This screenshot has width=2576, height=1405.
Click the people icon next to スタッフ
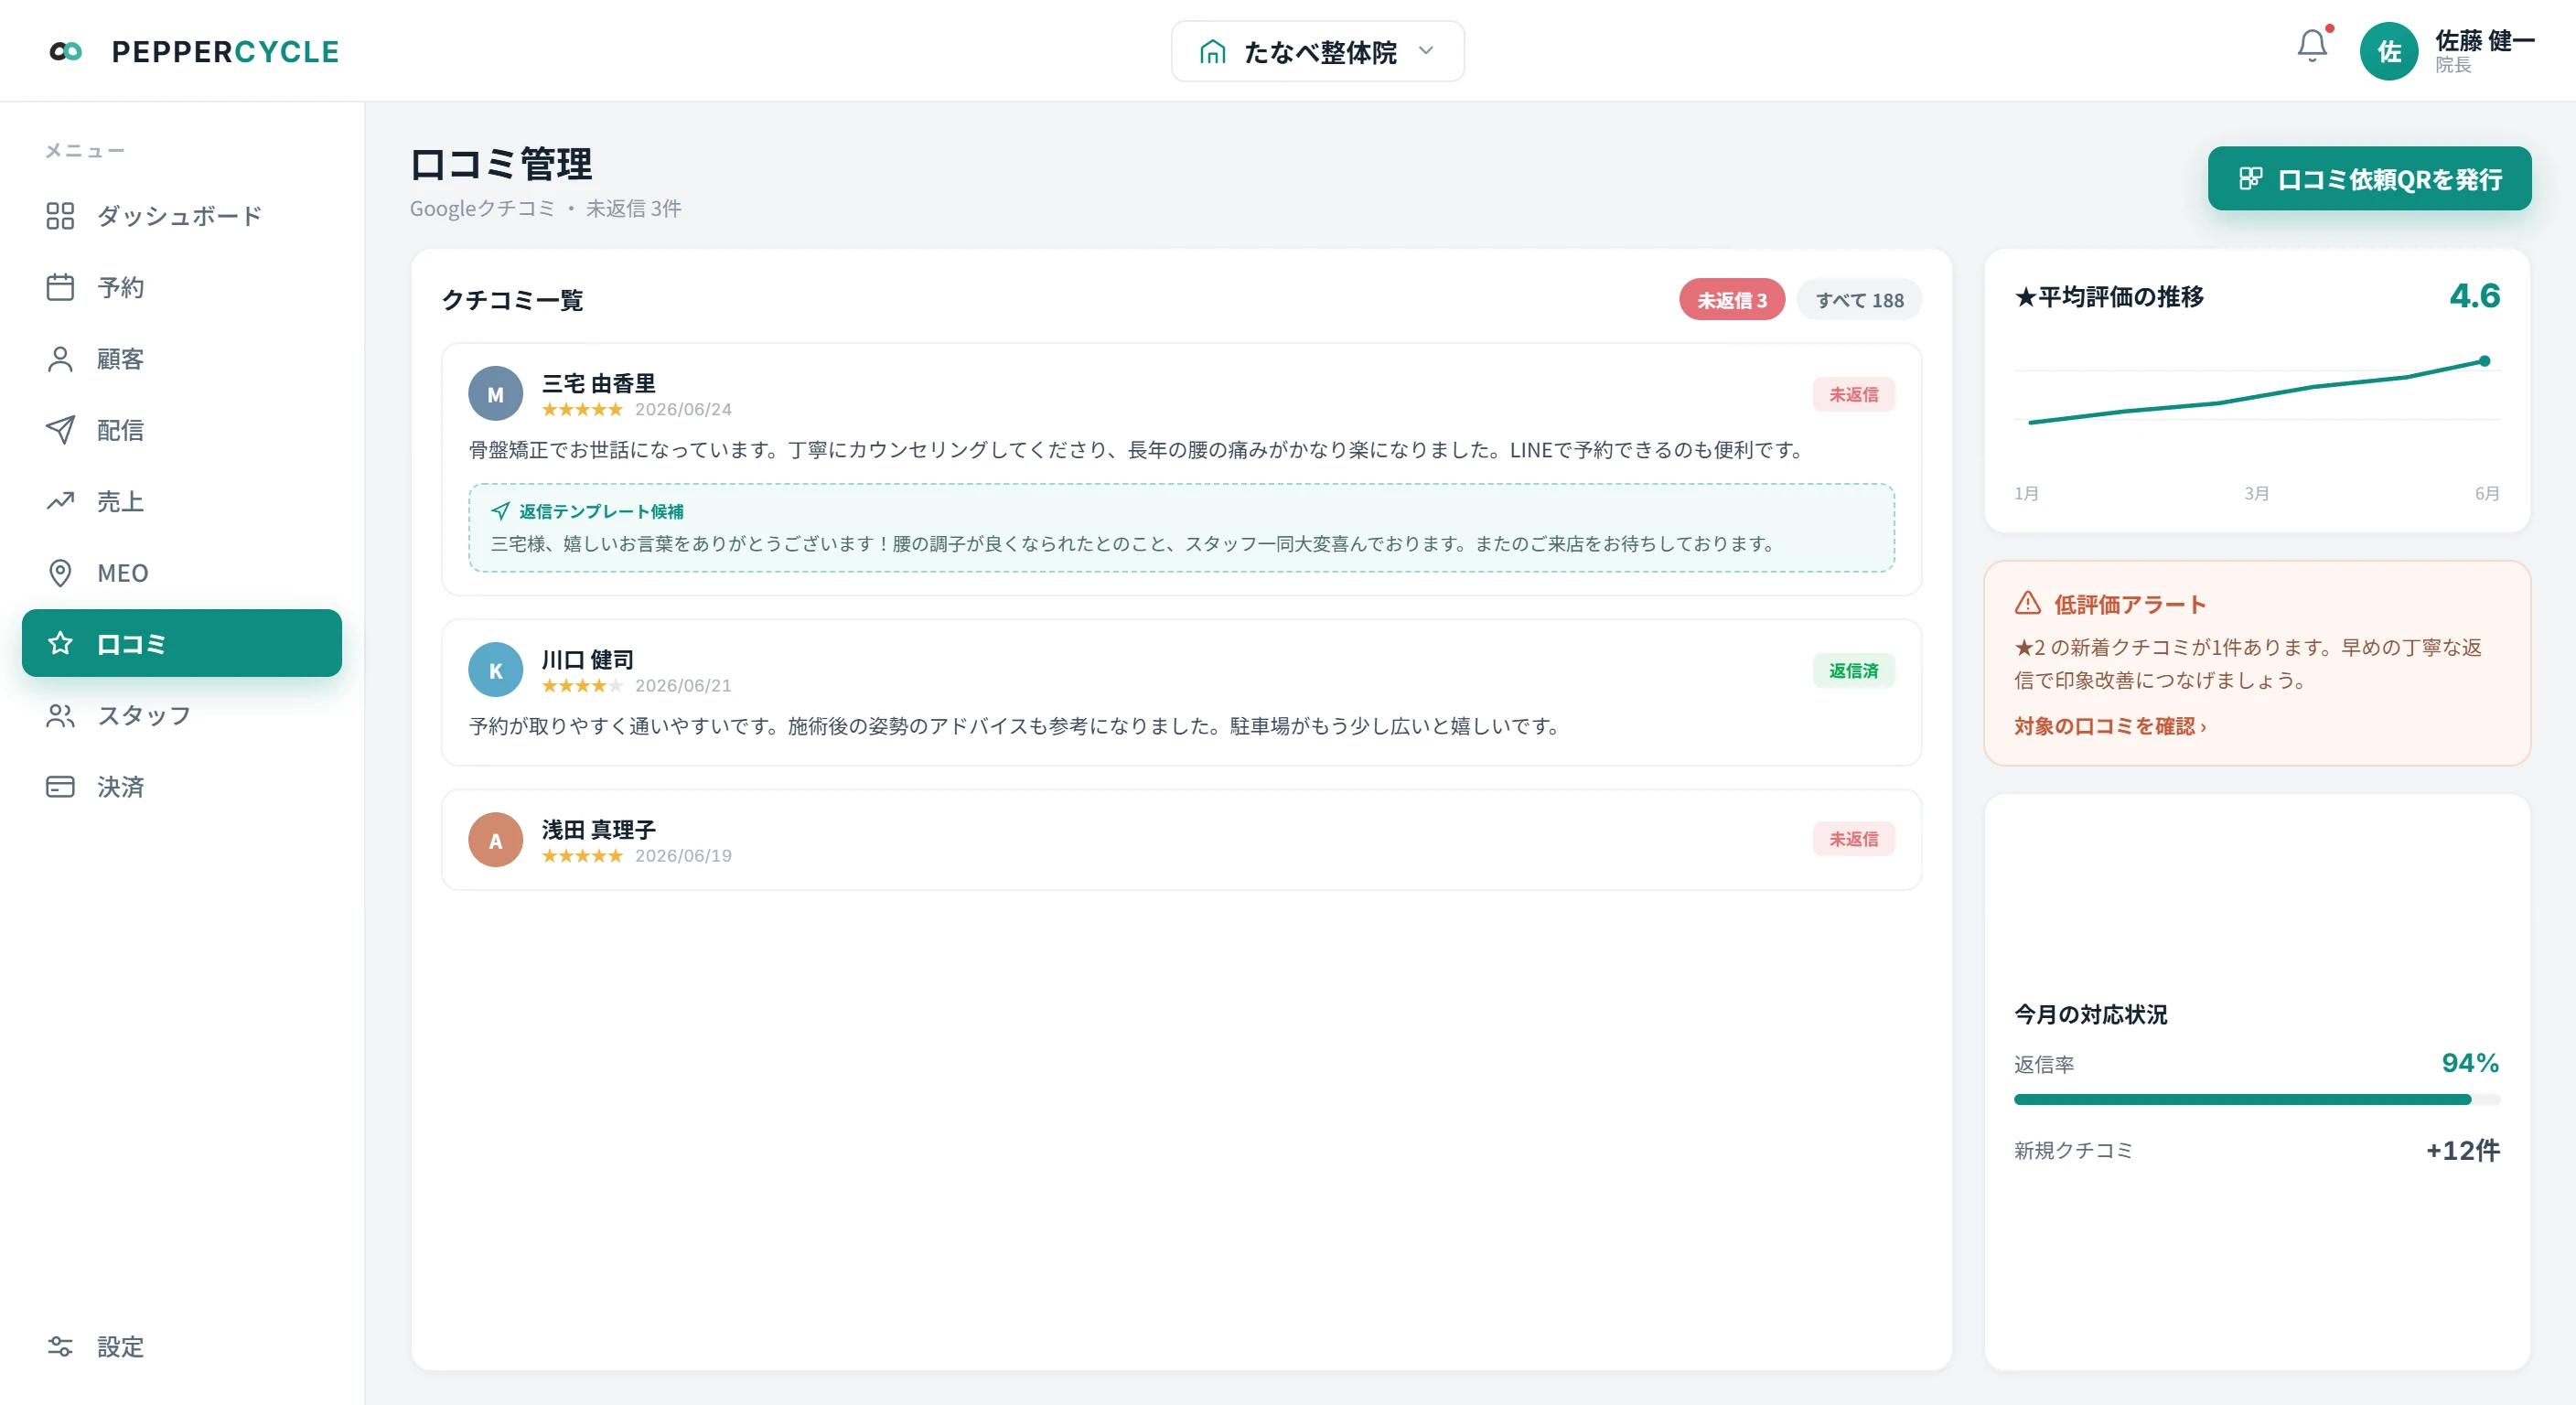click(x=60, y=715)
